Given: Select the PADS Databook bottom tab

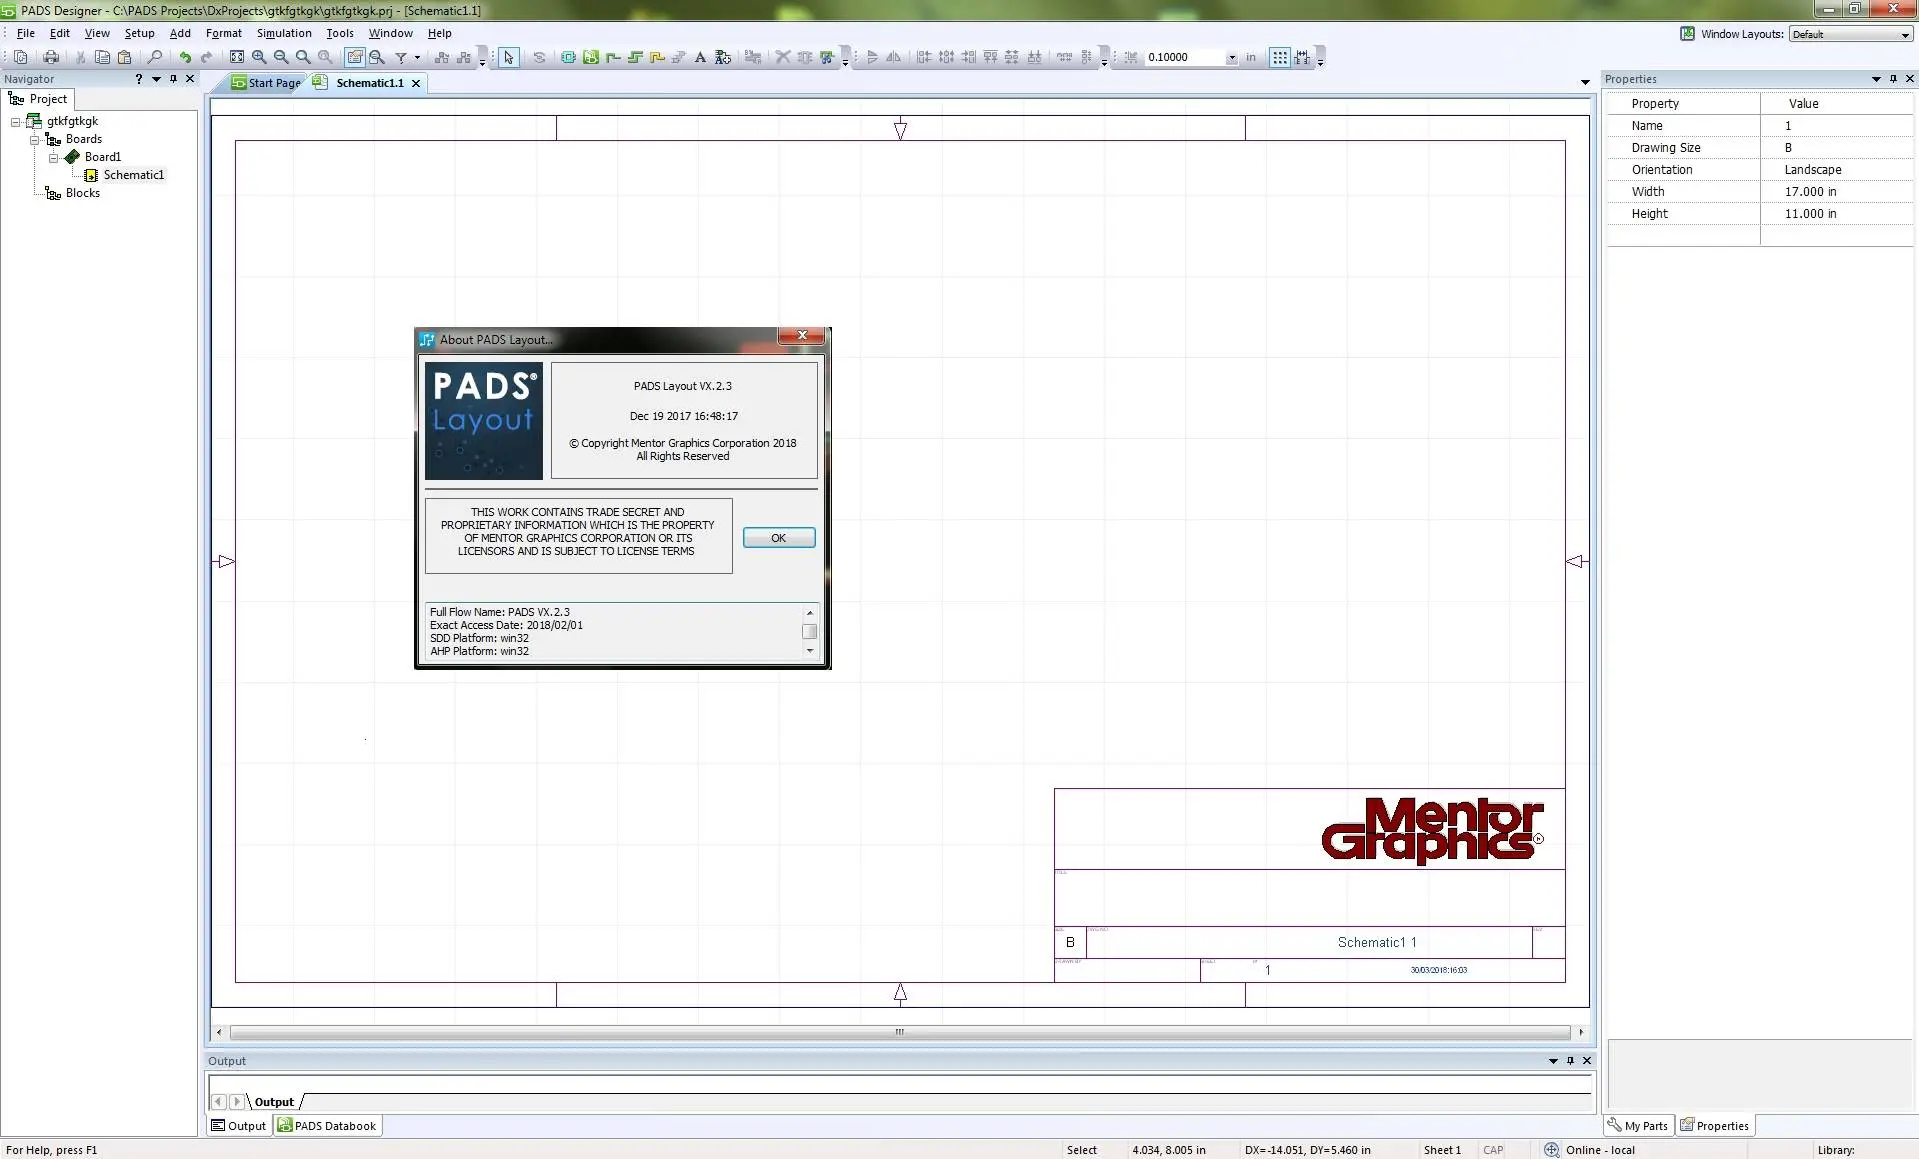Looking at the screenshot, I should [327, 1126].
